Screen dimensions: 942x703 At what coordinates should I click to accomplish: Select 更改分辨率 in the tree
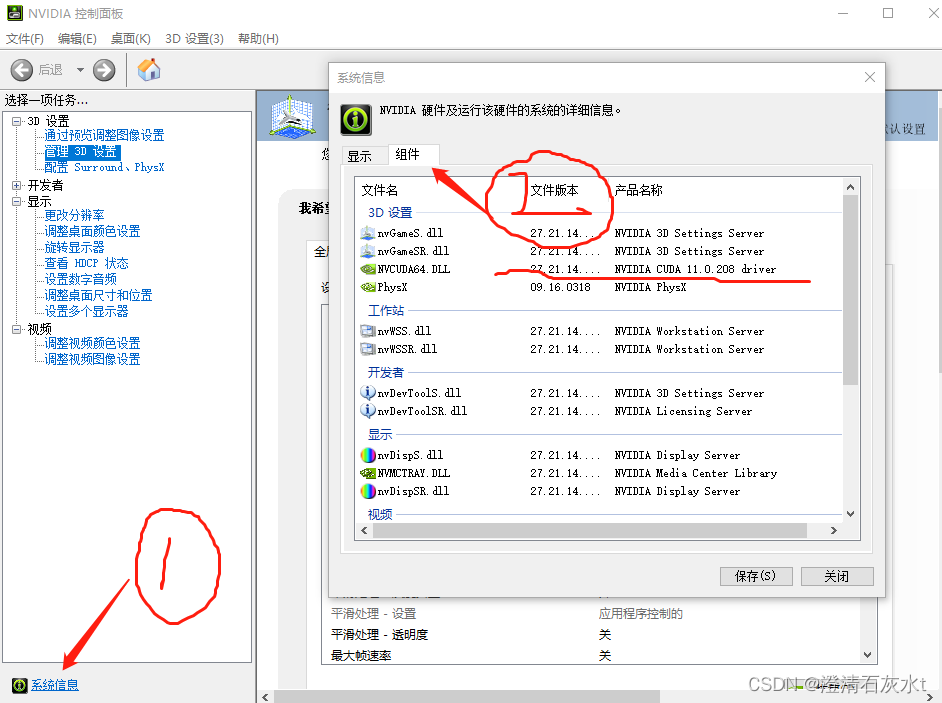(x=74, y=215)
